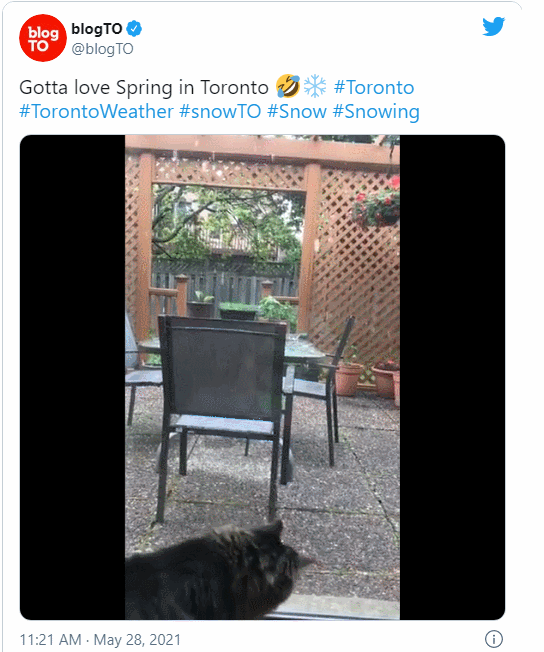This screenshot has width=544, height=652.
Task: Play the embedded patio video
Action: [262, 377]
